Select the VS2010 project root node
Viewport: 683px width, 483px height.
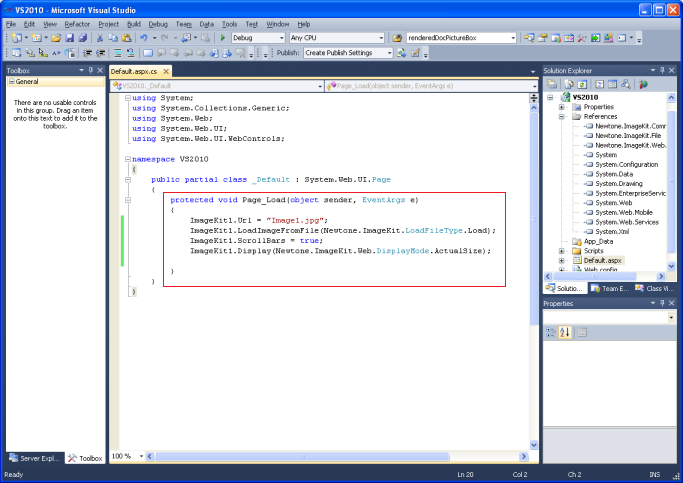tap(585, 97)
